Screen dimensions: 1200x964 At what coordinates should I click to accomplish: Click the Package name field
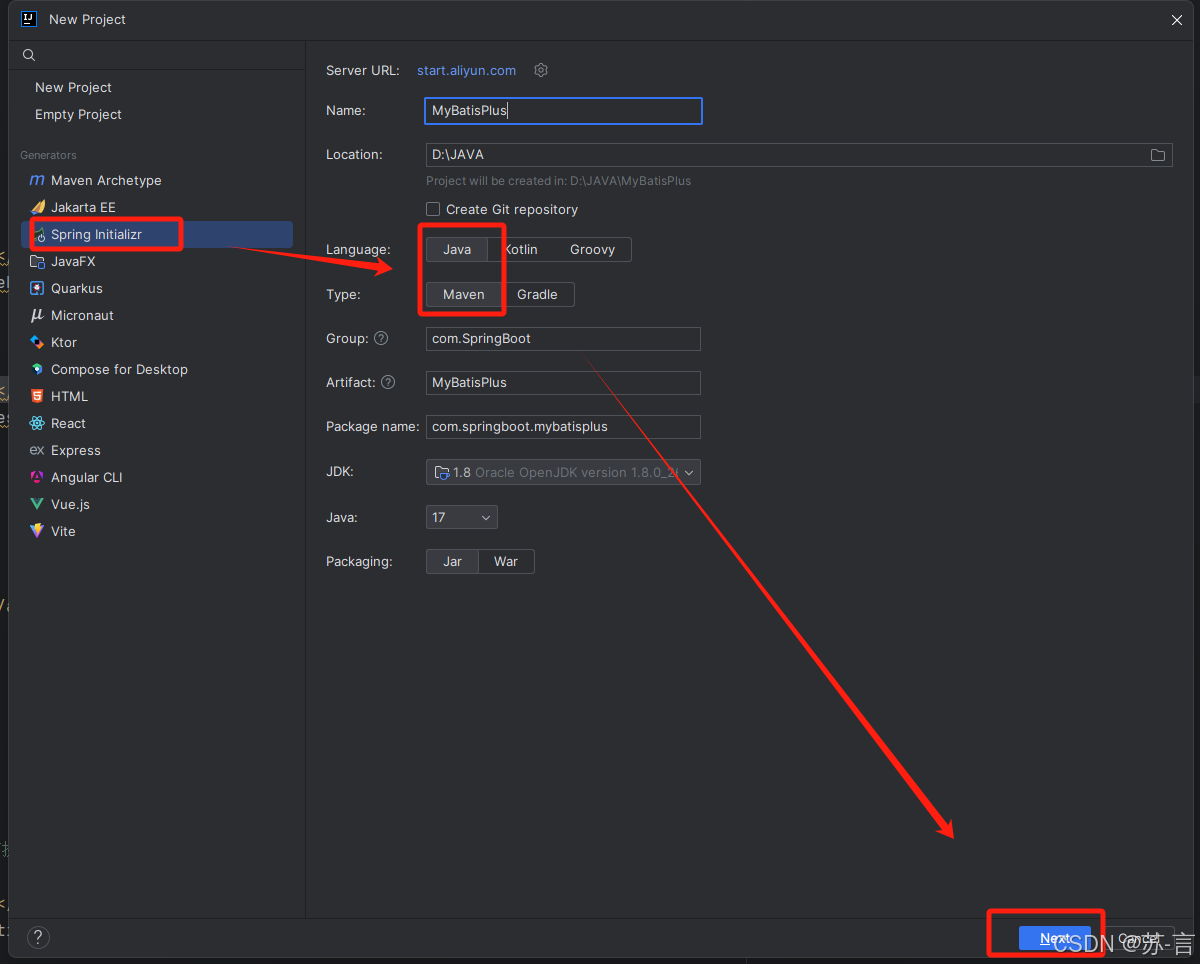(563, 426)
